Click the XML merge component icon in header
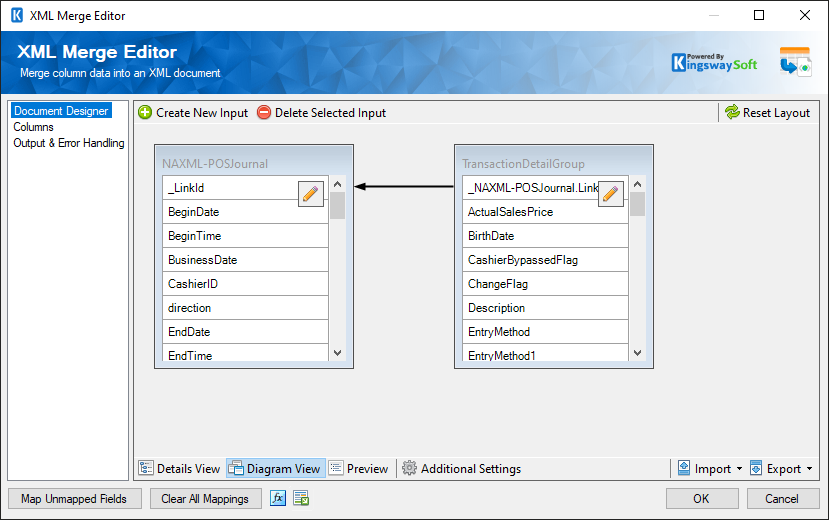This screenshot has height=520, width=829. 795,62
